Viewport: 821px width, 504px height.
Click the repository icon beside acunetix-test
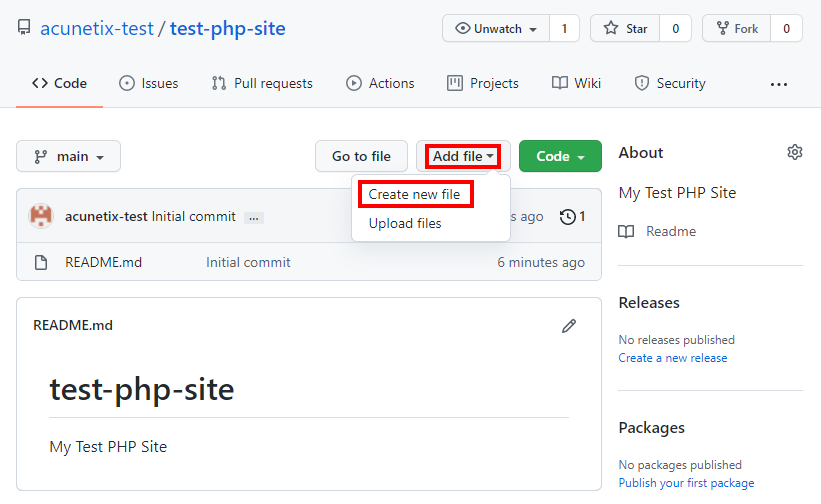pyautogui.click(x=24, y=27)
